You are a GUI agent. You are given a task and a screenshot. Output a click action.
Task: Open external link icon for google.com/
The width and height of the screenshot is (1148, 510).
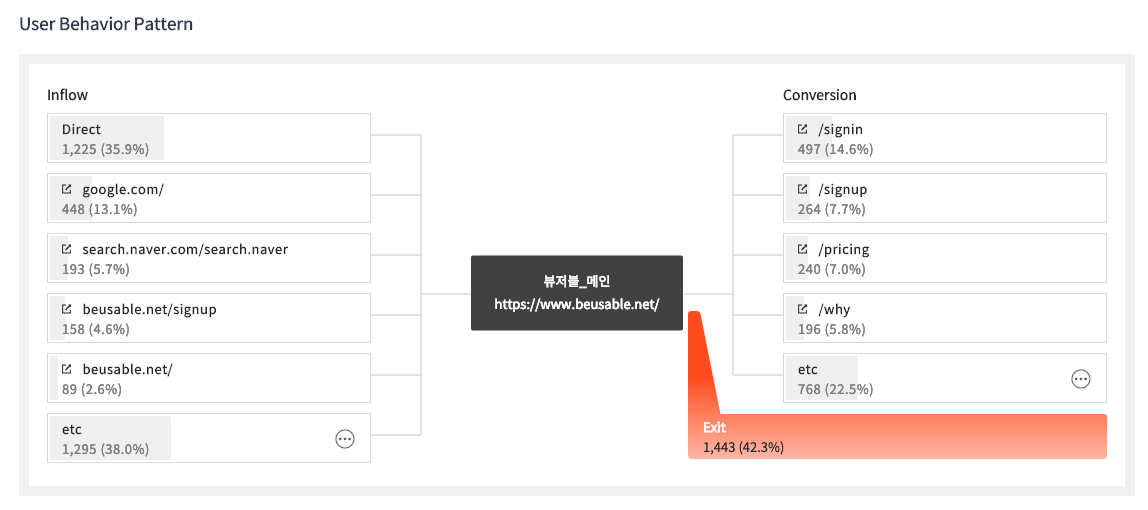[x=67, y=189]
